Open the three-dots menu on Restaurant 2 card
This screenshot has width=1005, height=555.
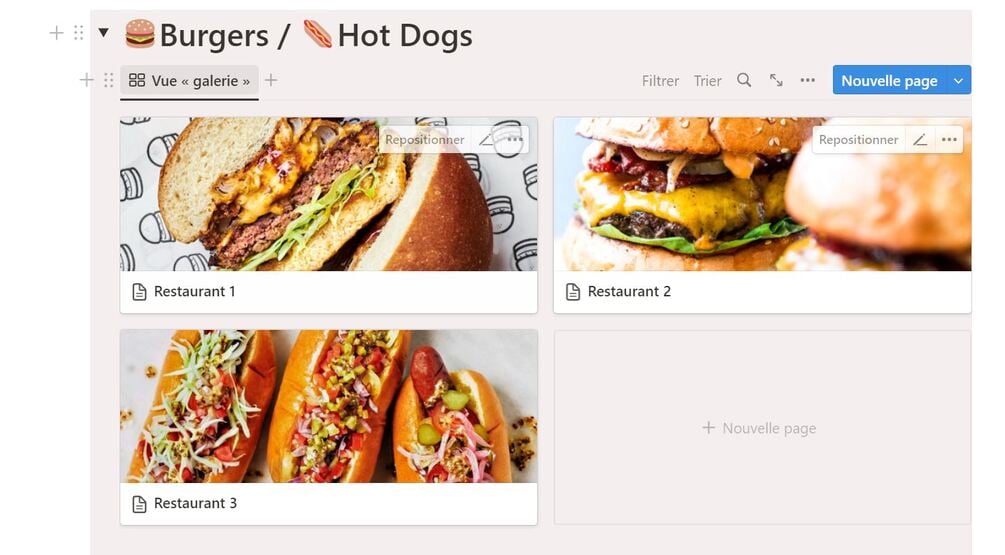(x=949, y=140)
